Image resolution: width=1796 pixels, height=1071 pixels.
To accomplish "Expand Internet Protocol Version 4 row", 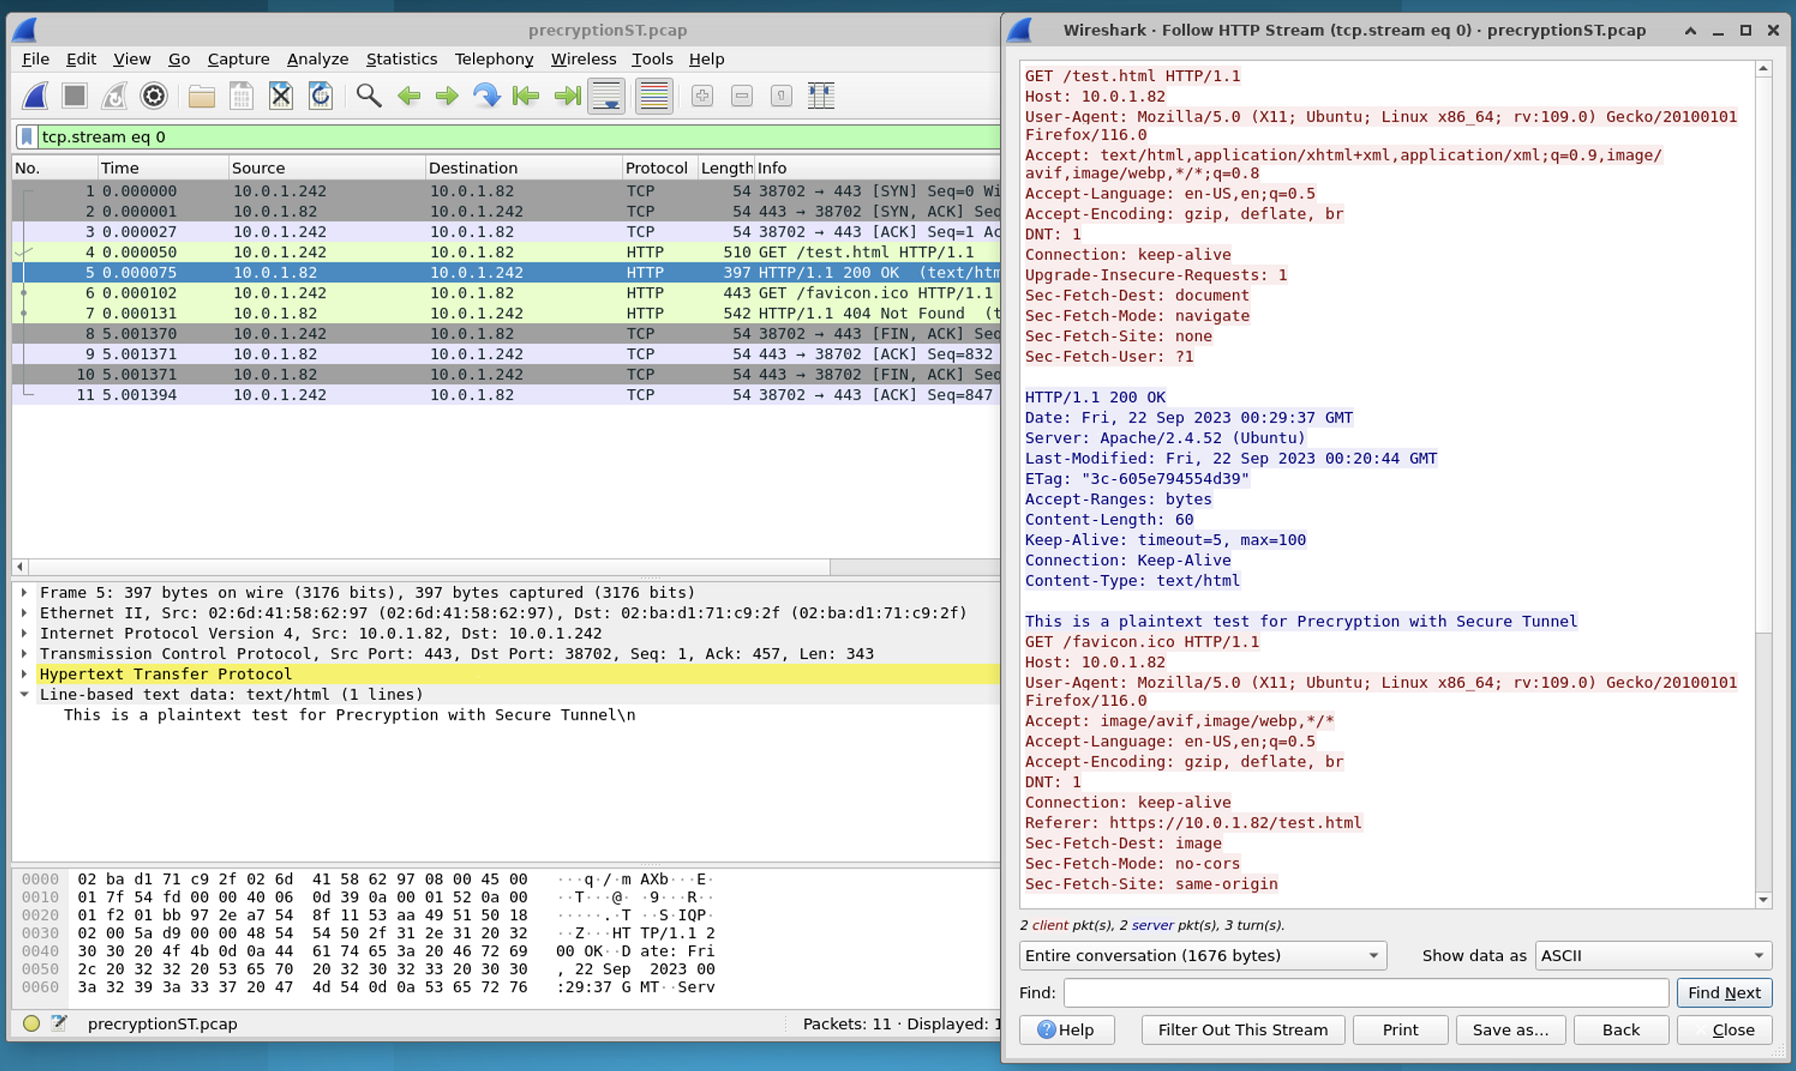I will coord(24,634).
